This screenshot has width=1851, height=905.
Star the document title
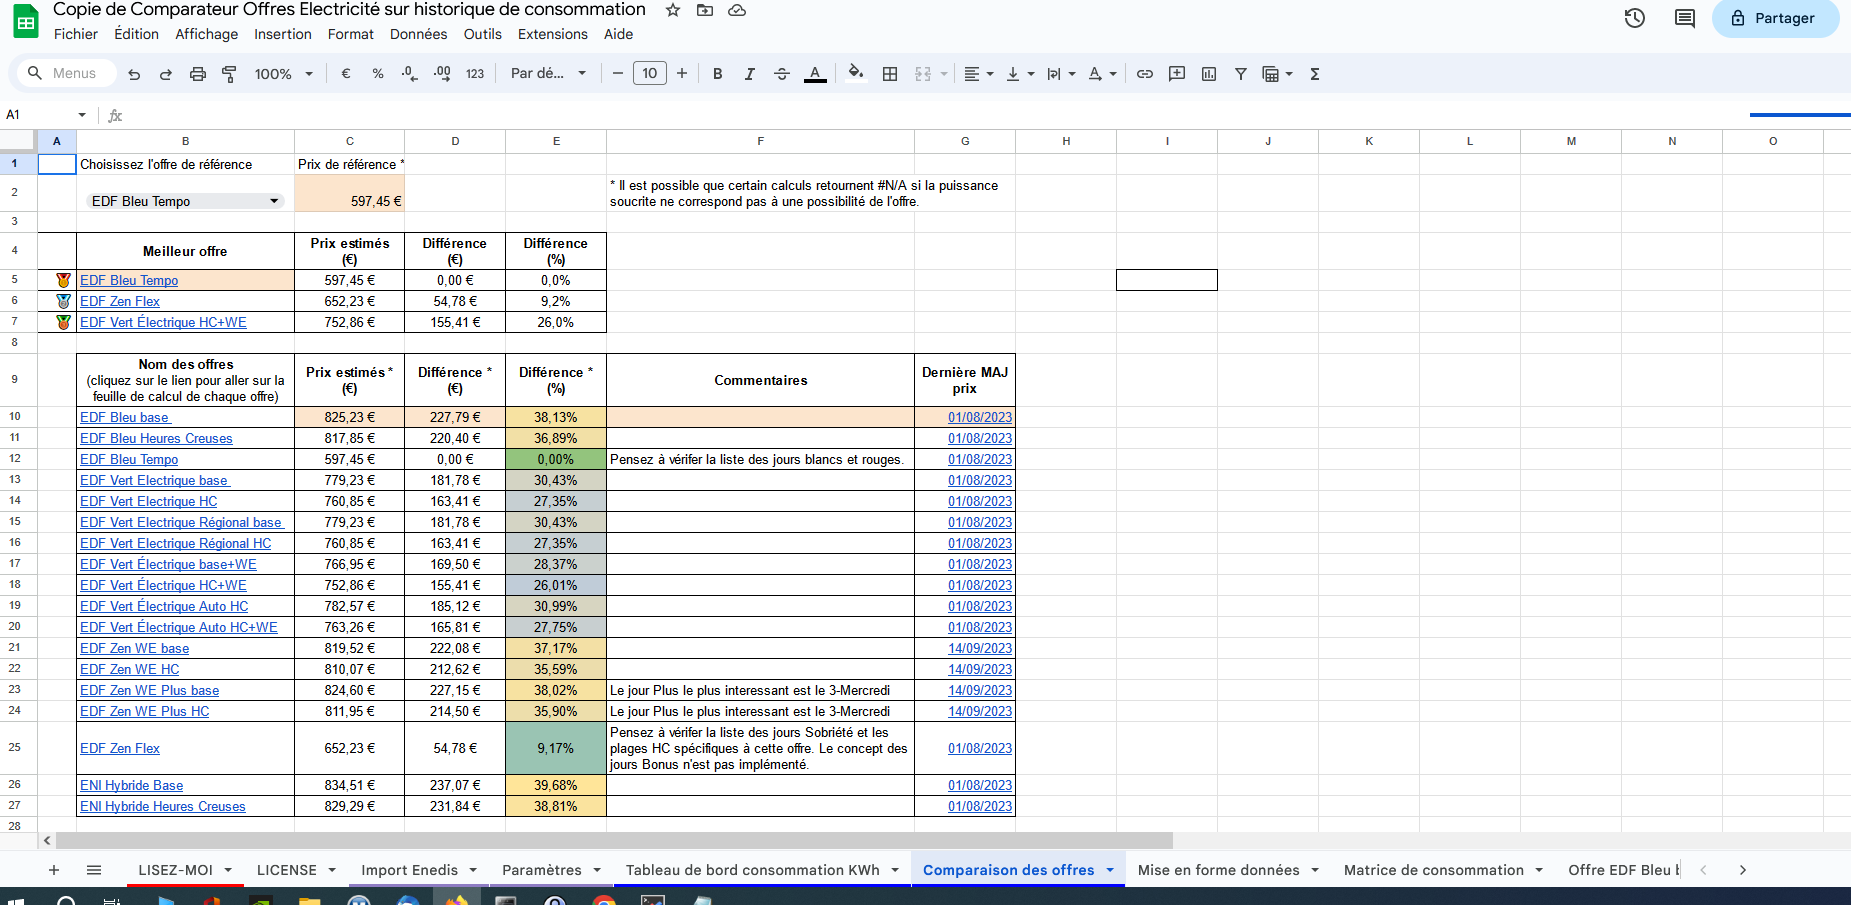673,10
